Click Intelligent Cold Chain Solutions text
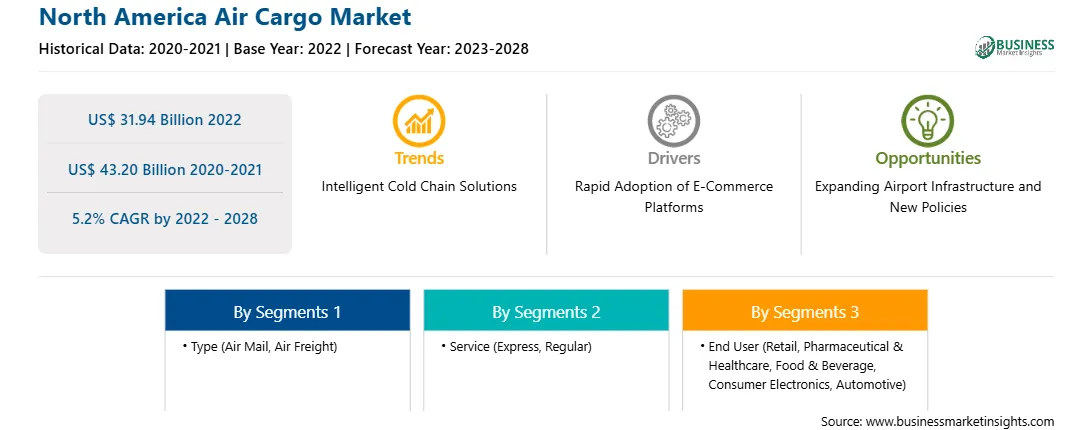The height and width of the screenshot is (430, 1092). click(419, 187)
